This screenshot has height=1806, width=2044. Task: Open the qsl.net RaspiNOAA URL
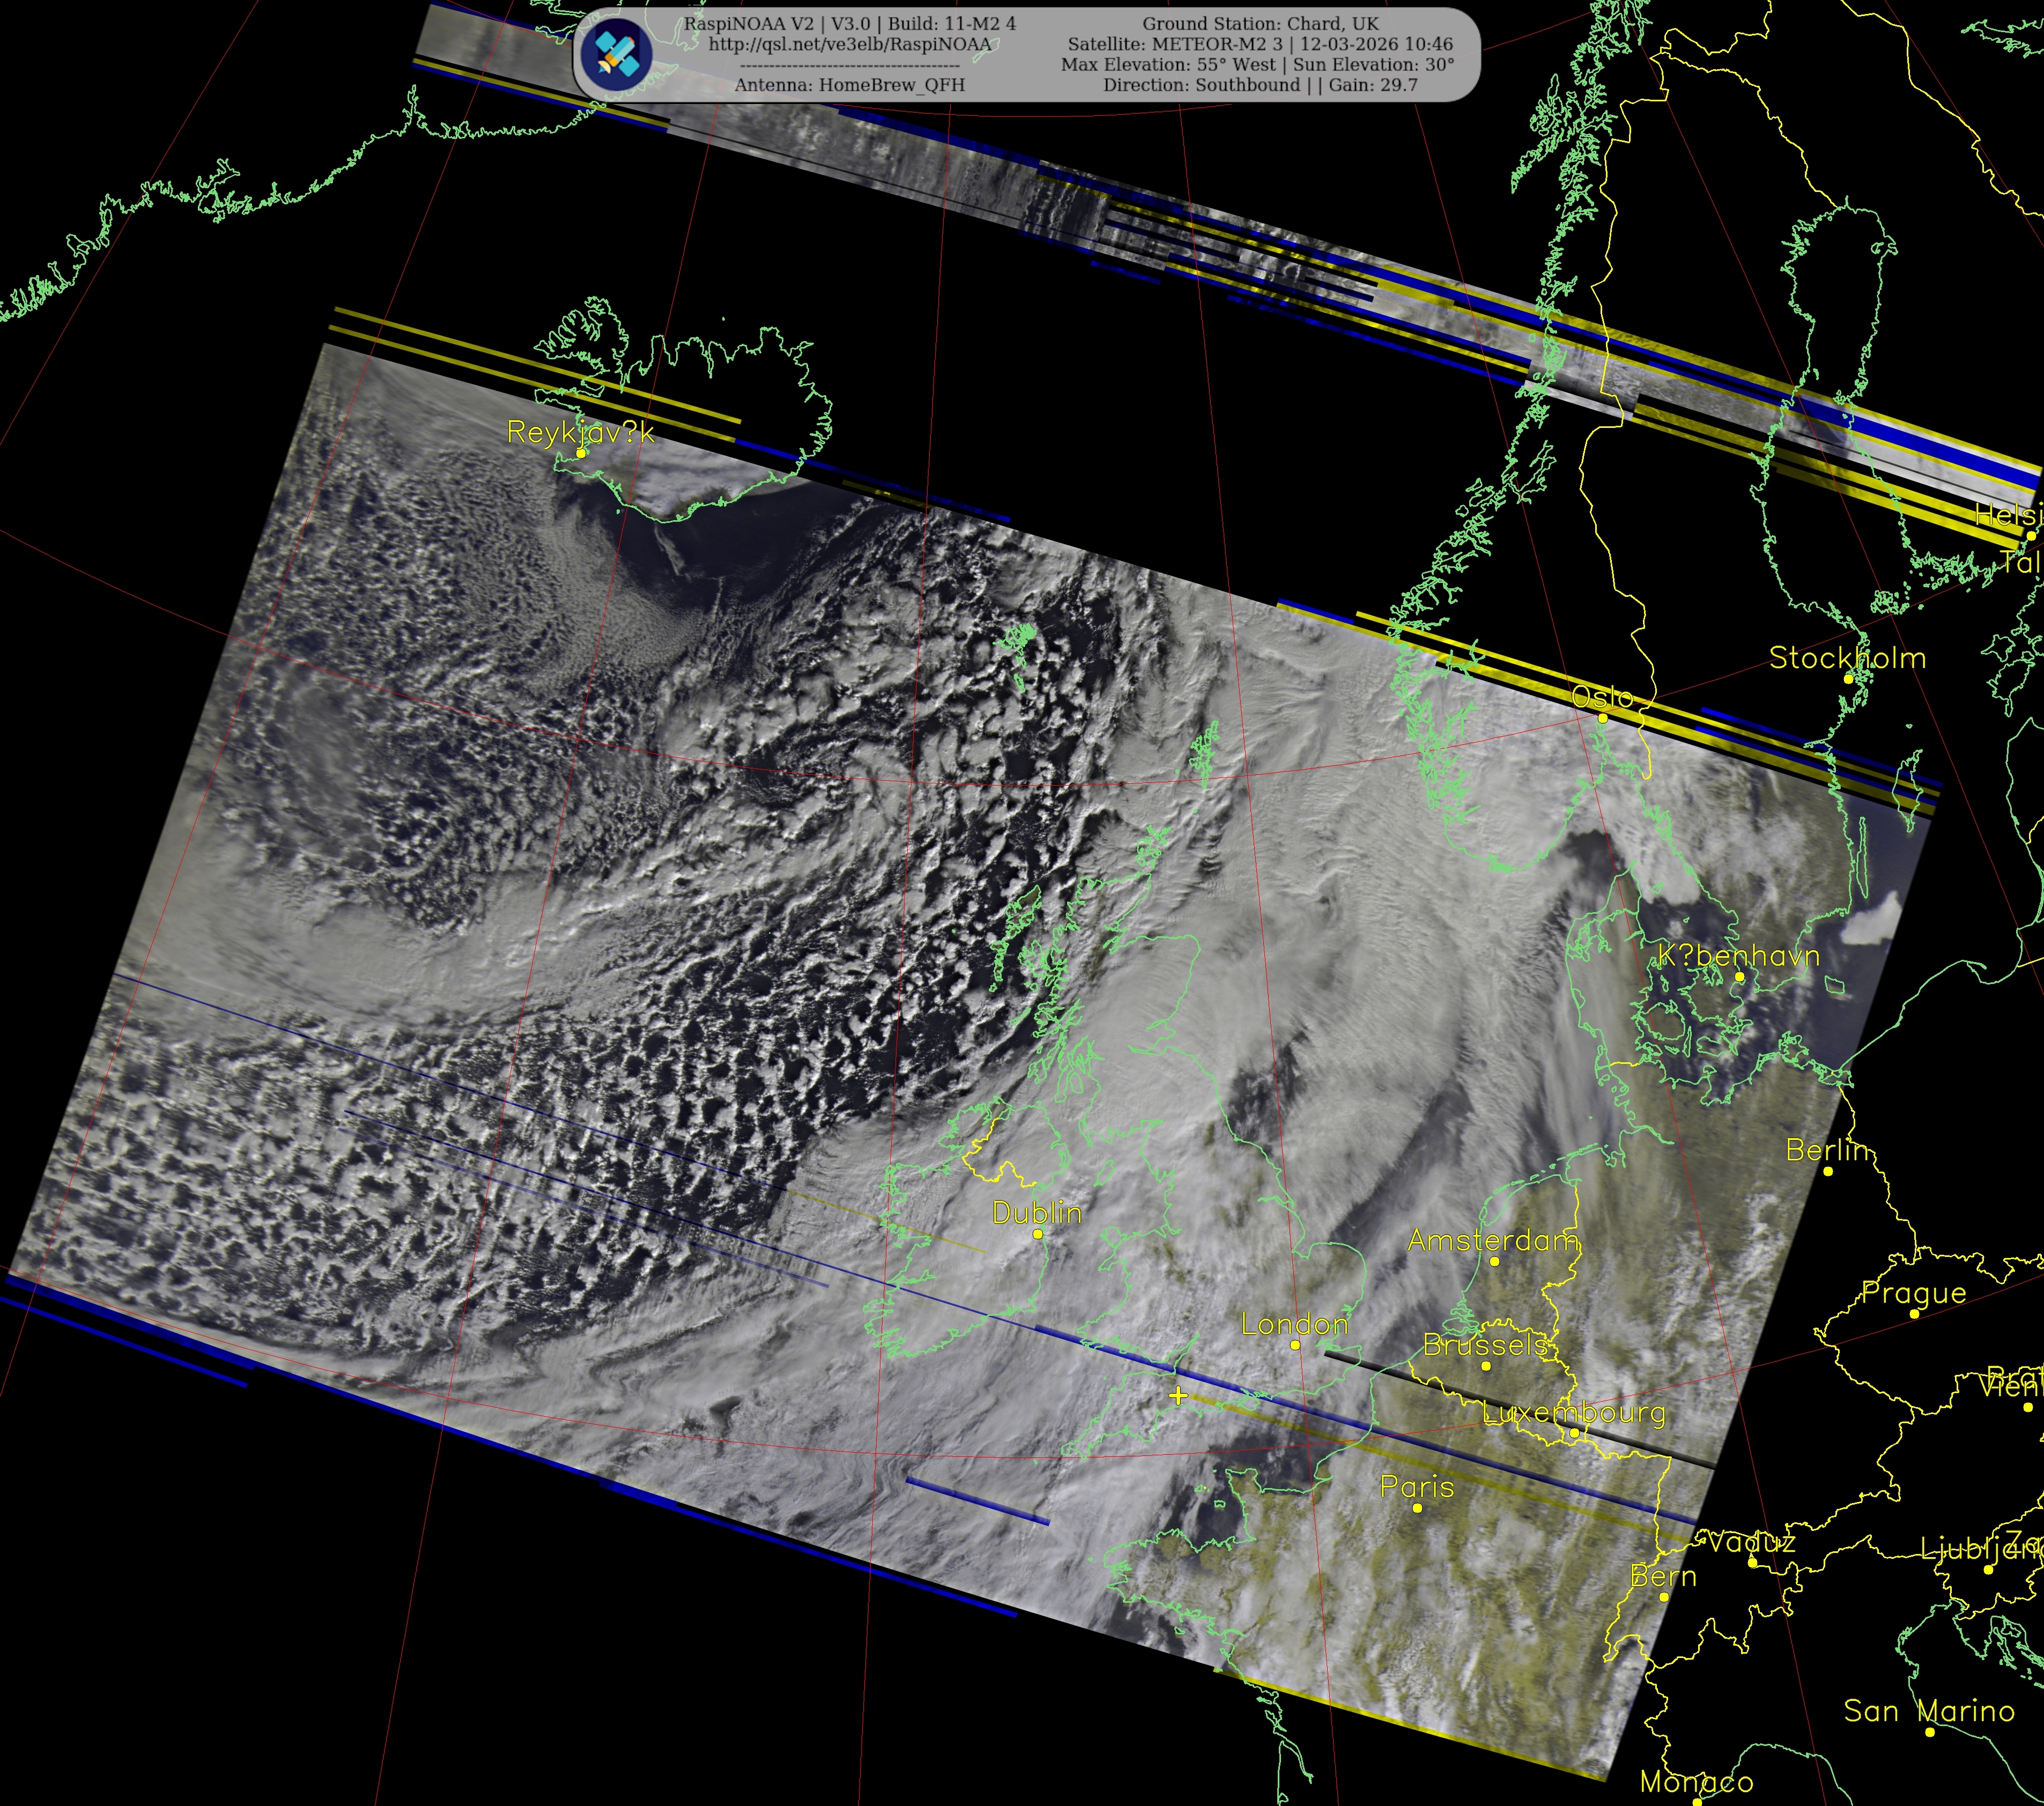849,45
